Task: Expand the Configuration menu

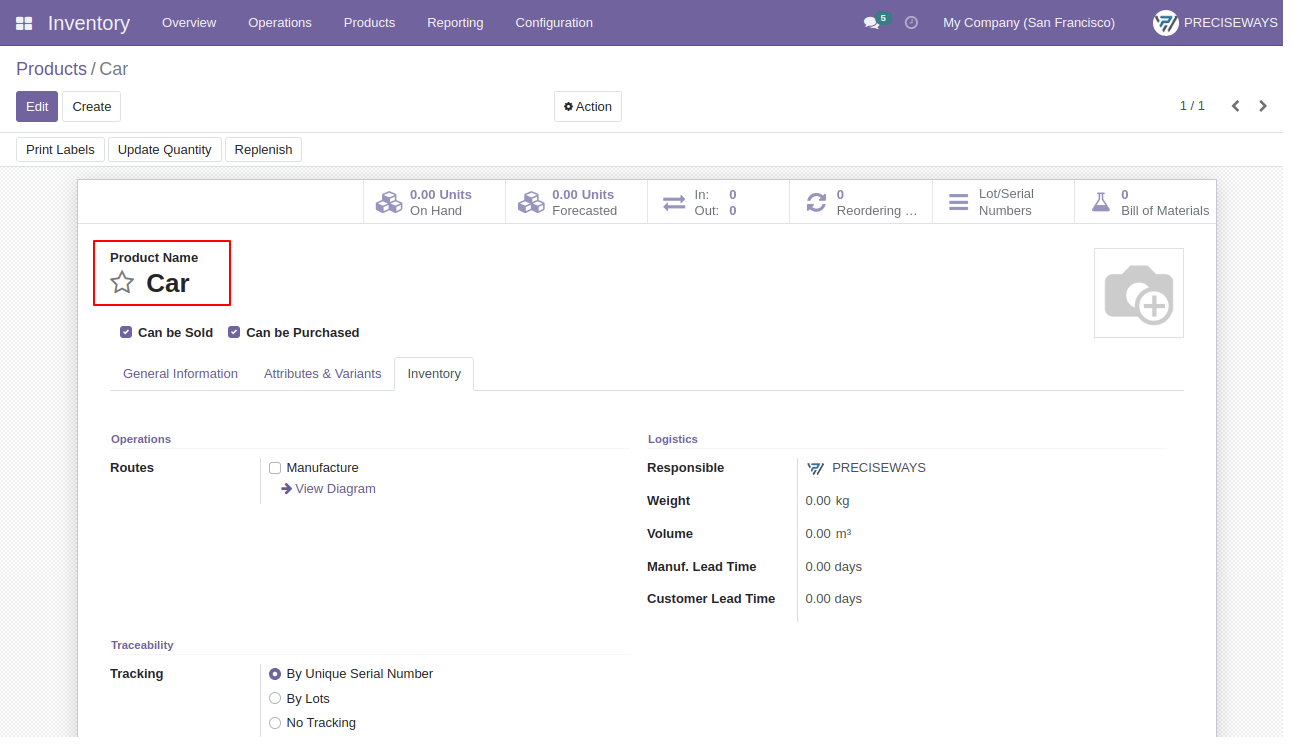Action: pos(554,22)
